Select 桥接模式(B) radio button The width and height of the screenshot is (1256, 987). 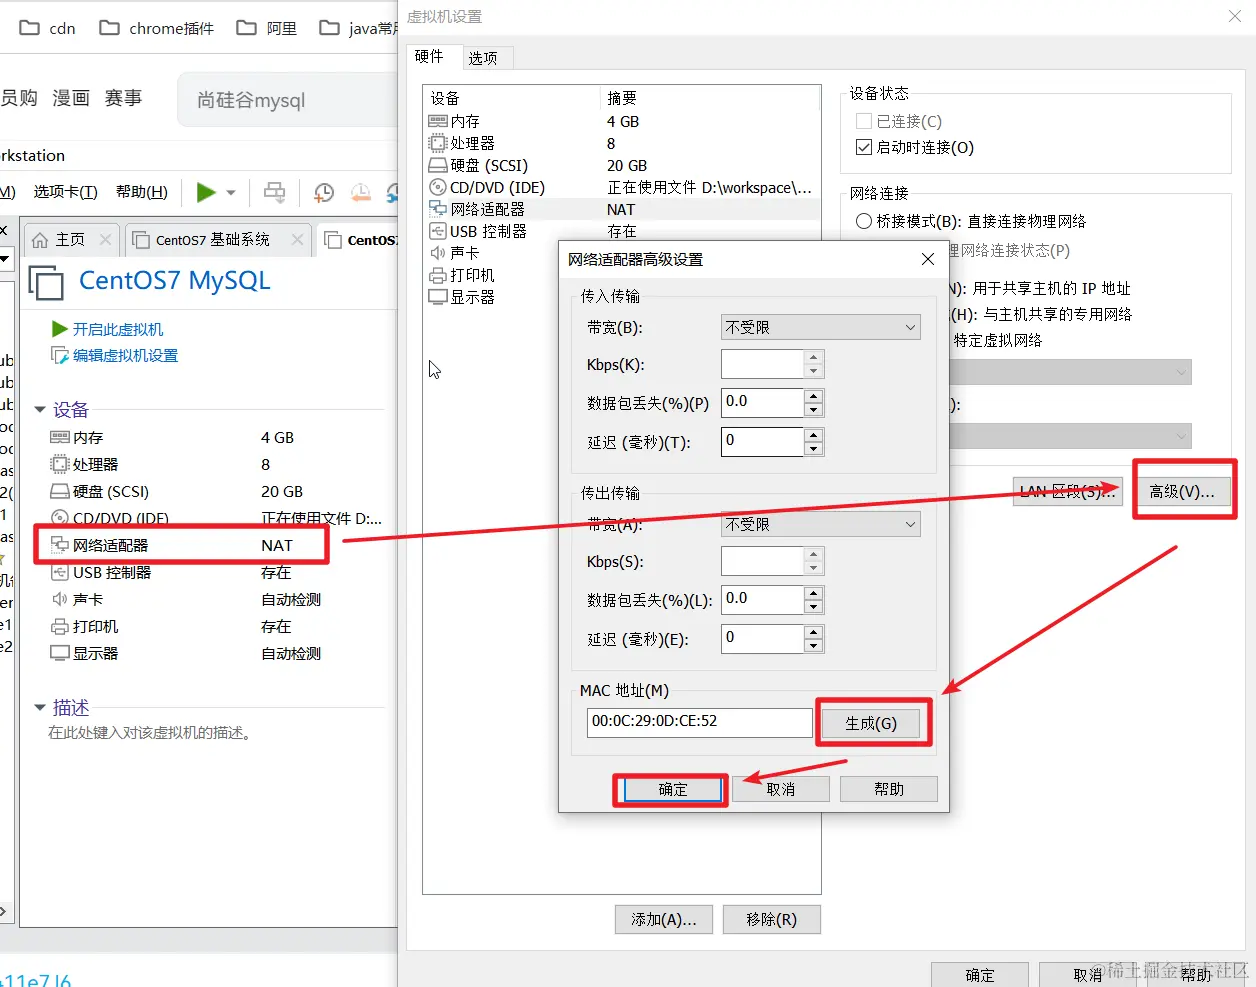click(x=864, y=221)
